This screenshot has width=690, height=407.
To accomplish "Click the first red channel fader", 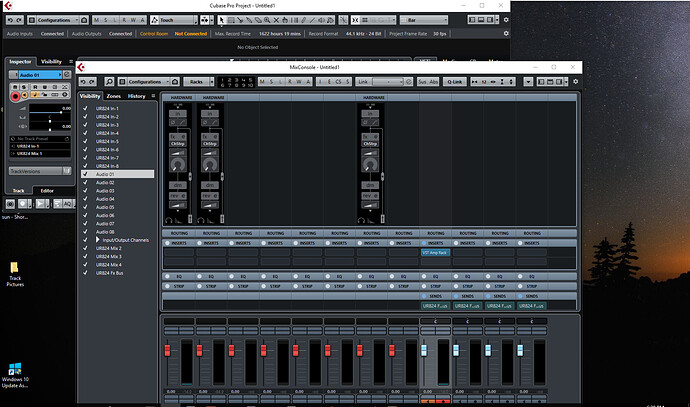I will pos(167,350).
